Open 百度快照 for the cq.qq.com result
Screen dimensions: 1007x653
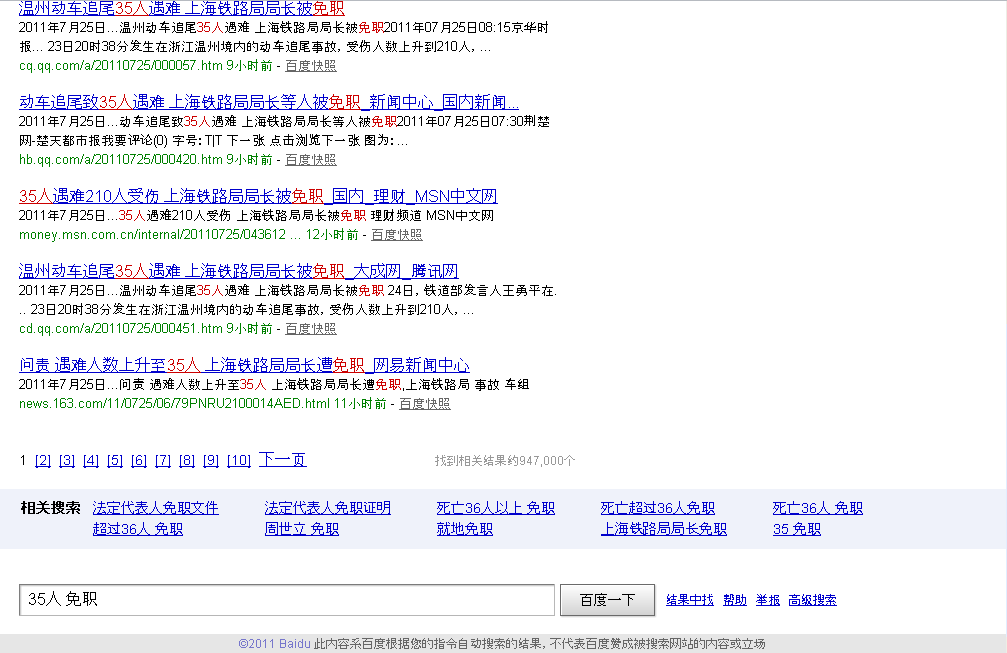point(311,65)
